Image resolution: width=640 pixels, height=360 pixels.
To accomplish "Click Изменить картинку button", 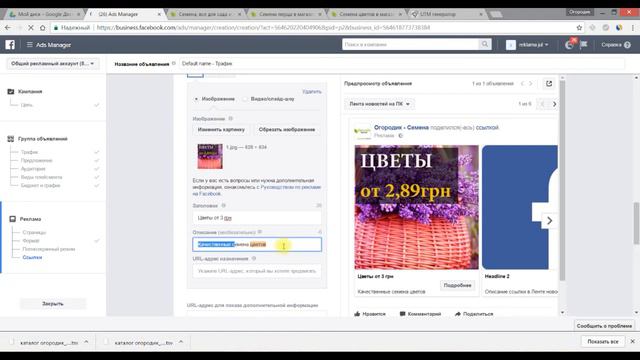I will [221, 129].
